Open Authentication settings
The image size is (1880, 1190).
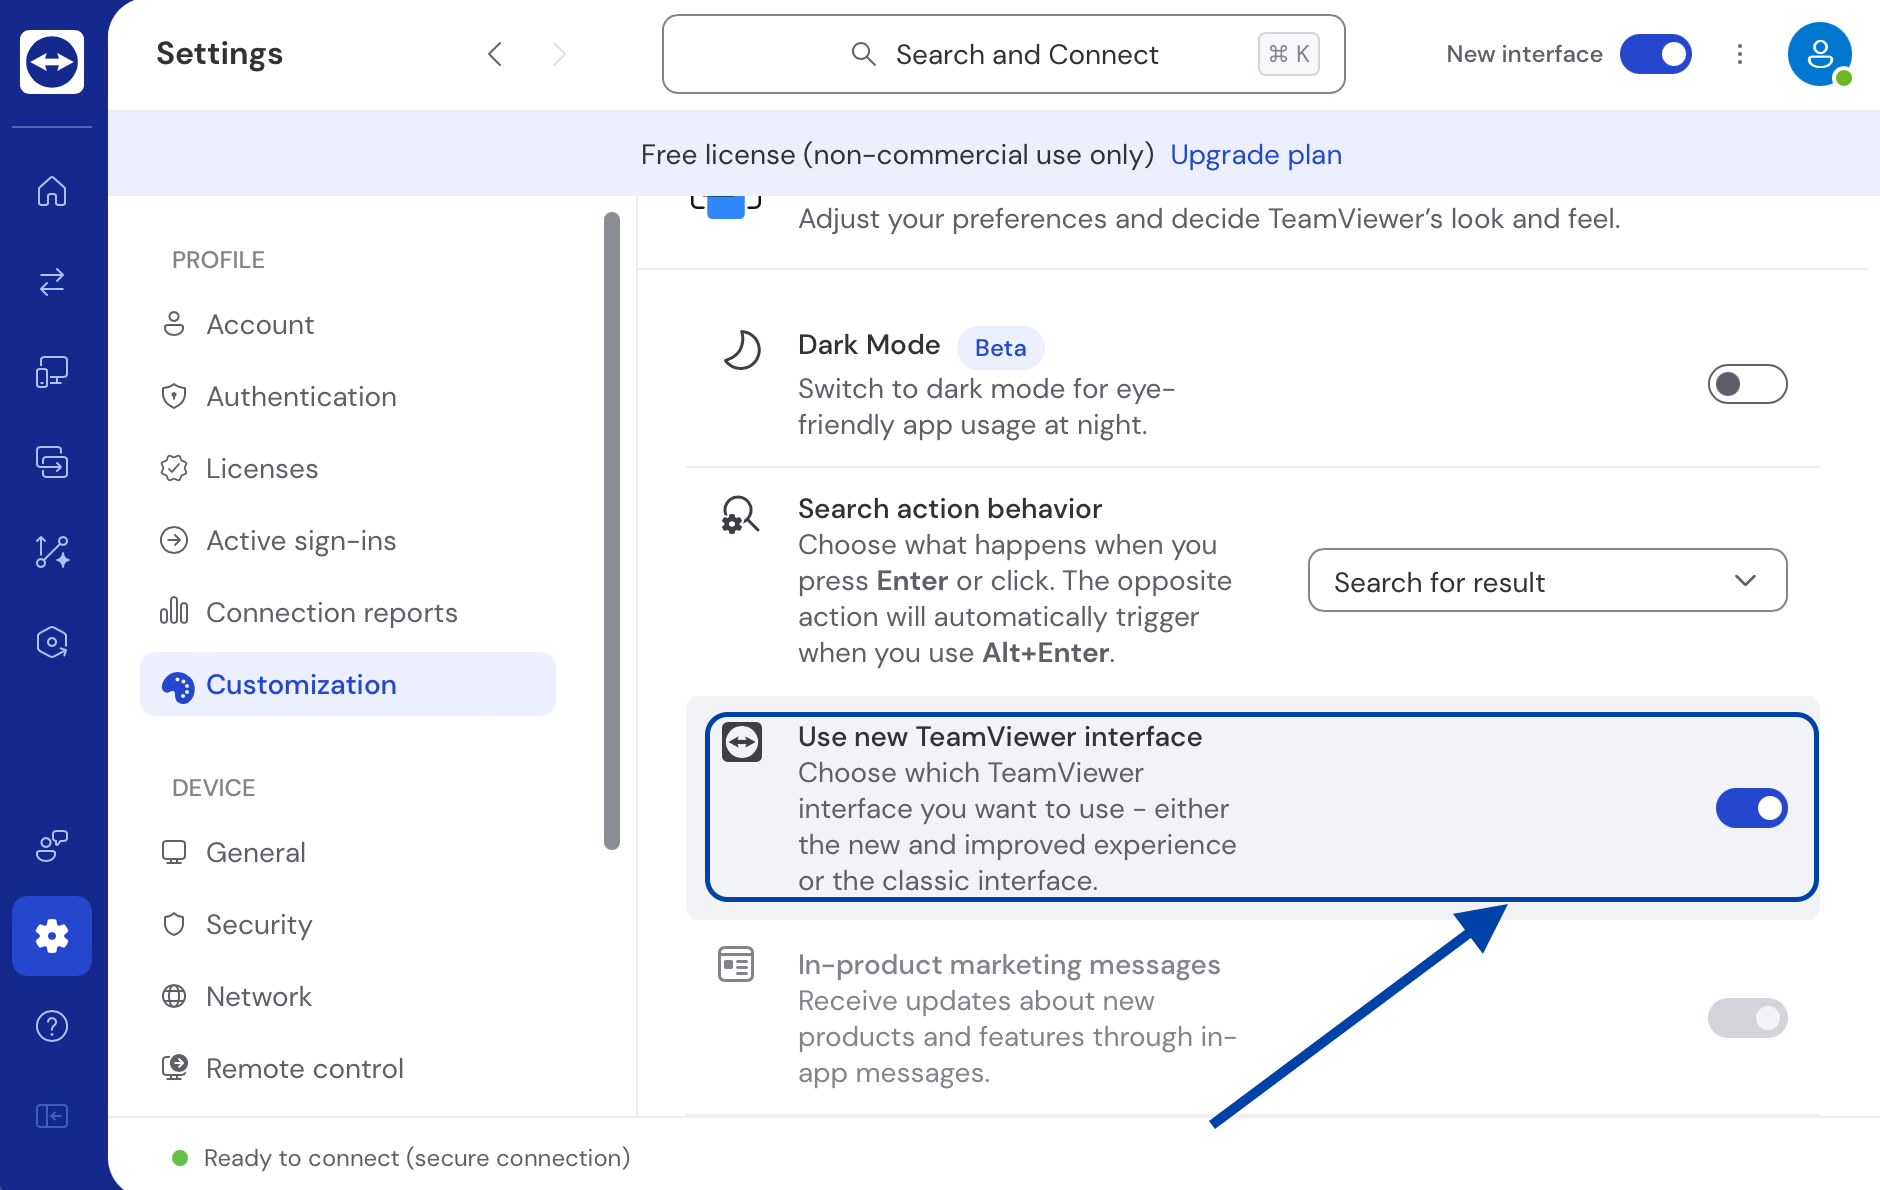(347, 397)
